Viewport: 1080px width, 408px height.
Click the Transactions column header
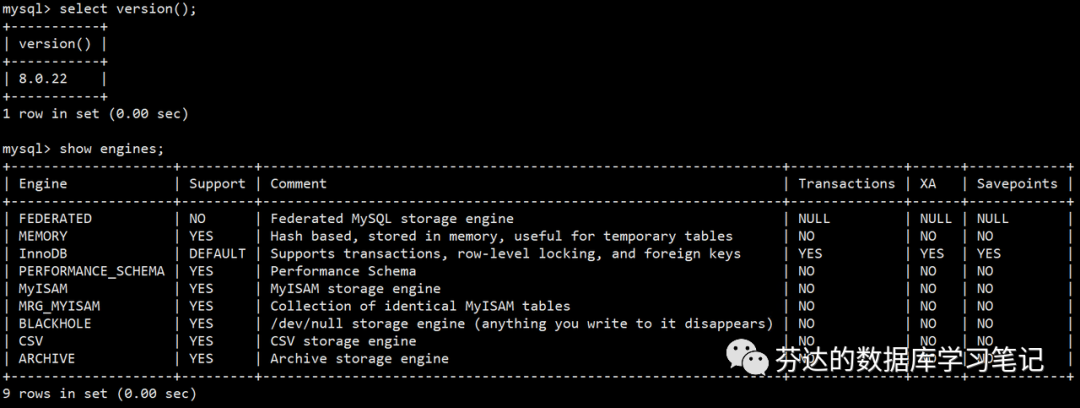[x=846, y=183]
